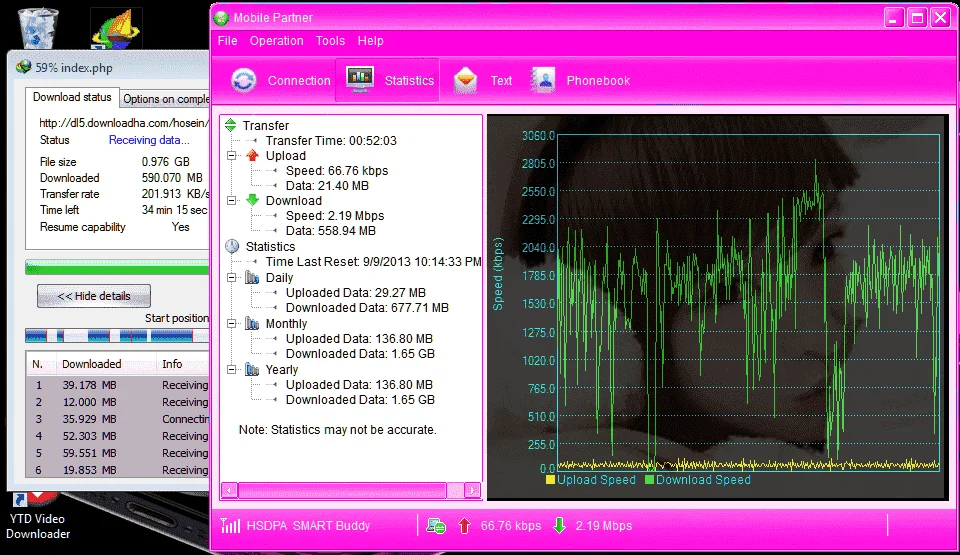This screenshot has height=555, width=960.
Task: Open the YTD Video Downloader desktop shortcut
Action: coord(38,518)
